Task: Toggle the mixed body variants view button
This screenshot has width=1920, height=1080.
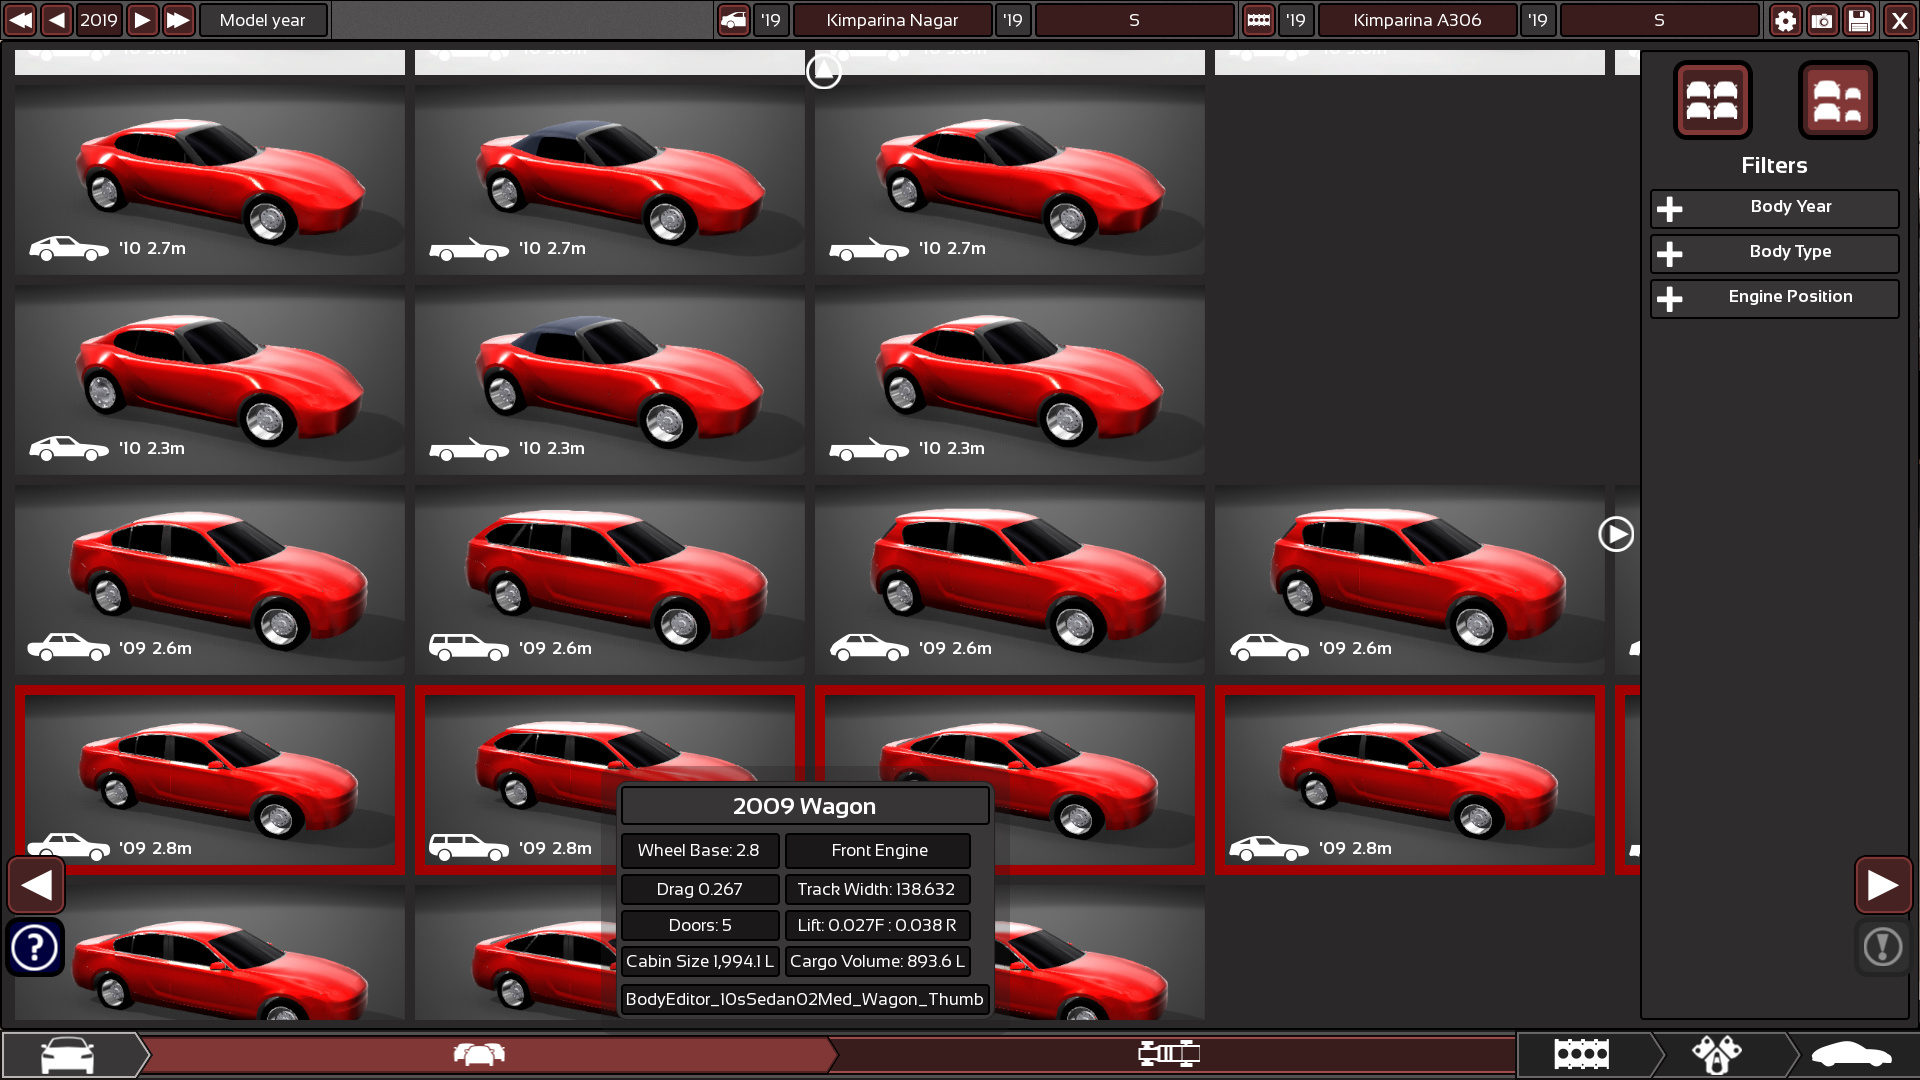Action: pos(1837,100)
